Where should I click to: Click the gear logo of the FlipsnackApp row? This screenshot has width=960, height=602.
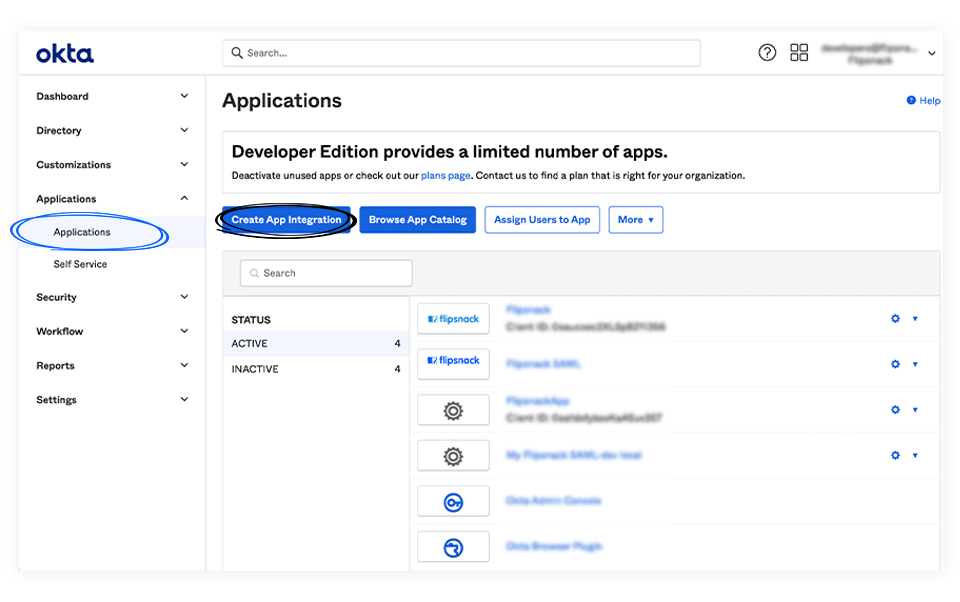pyautogui.click(x=453, y=410)
